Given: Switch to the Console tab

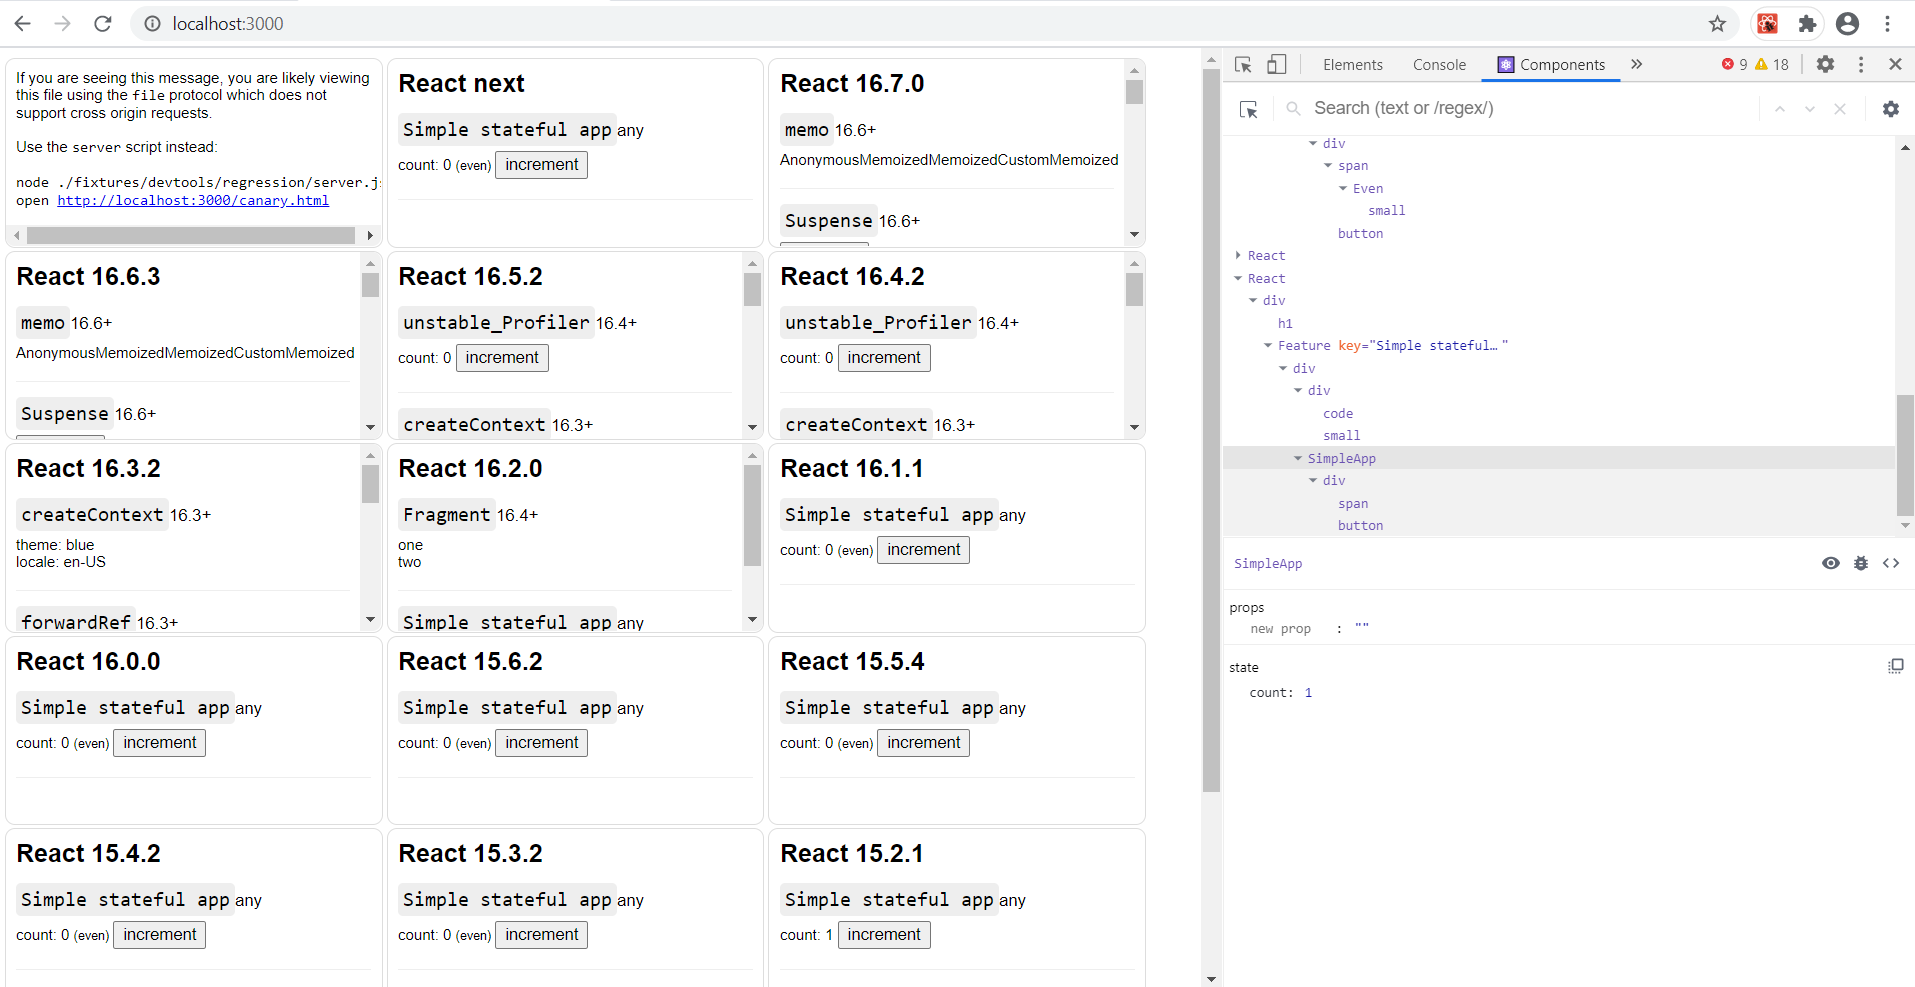Looking at the screenshot, I should tap(1439, 65).
